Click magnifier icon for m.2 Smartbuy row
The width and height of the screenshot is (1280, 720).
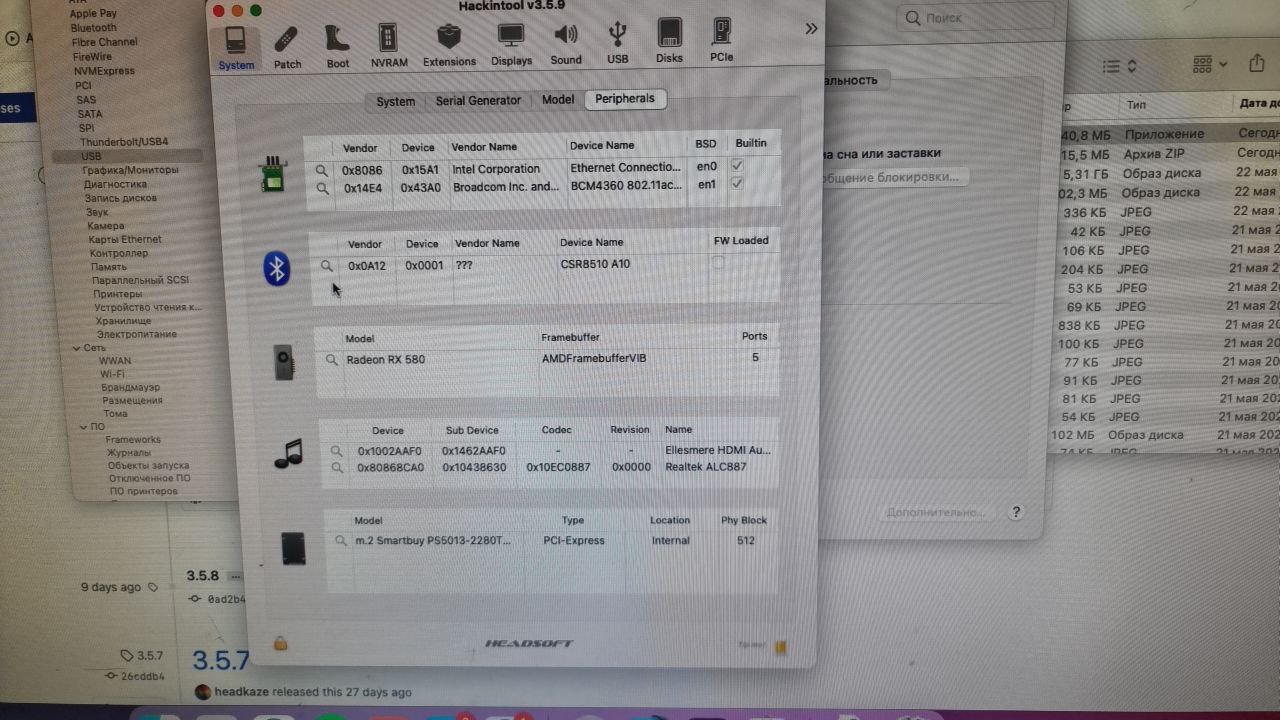[342, 541]
